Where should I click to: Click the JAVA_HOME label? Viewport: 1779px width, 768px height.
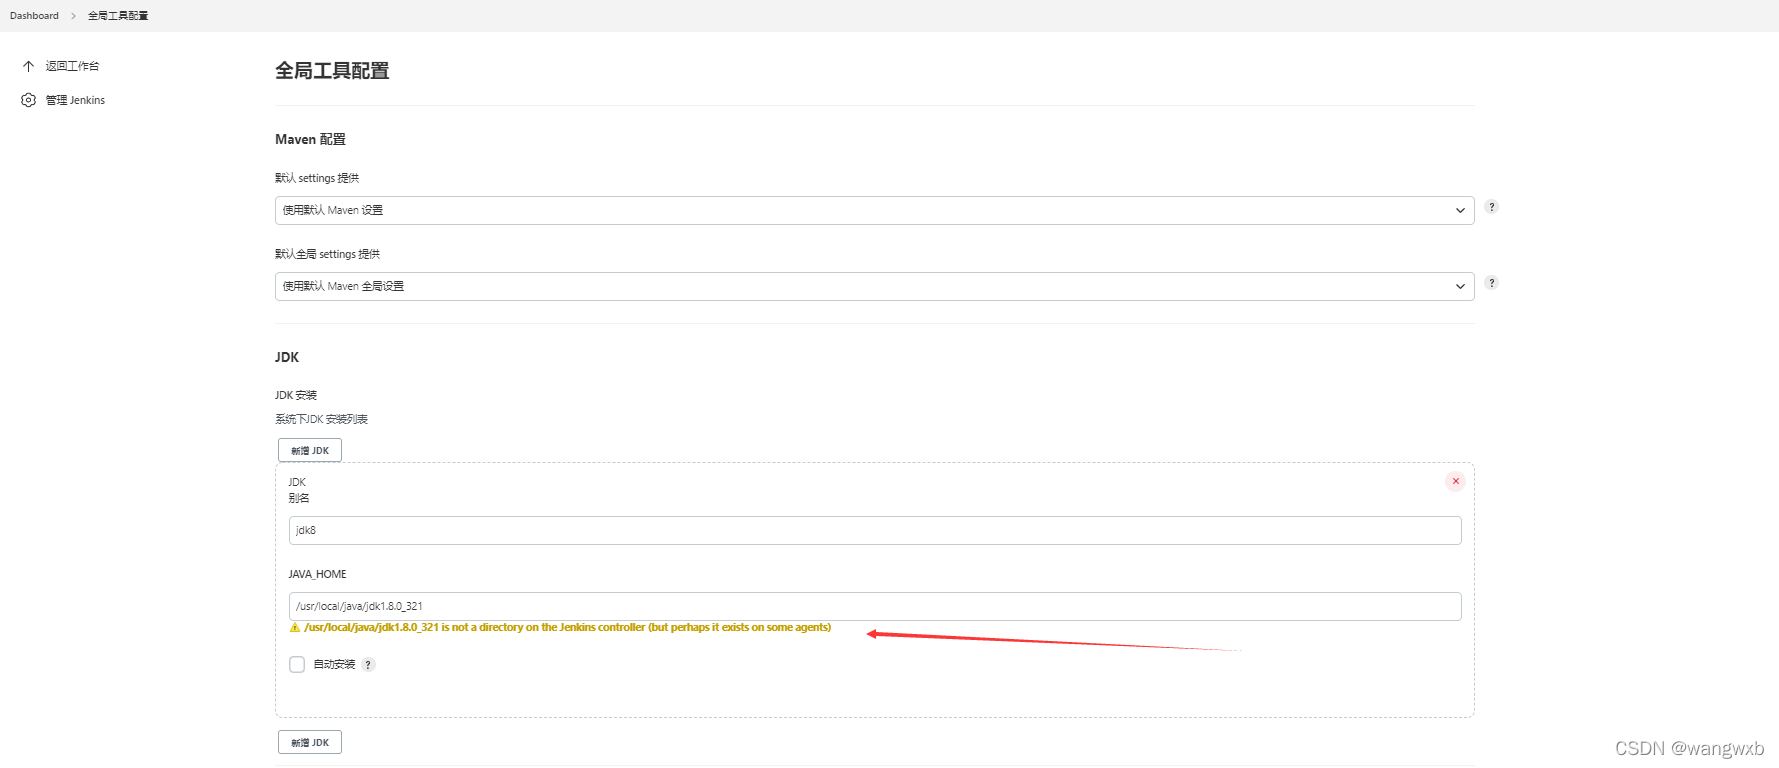click(x=317, y=574)
